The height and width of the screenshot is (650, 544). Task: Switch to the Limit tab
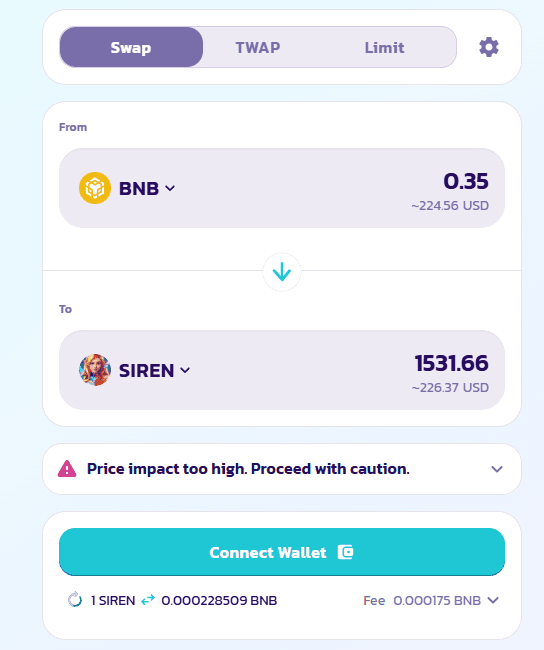384,47
